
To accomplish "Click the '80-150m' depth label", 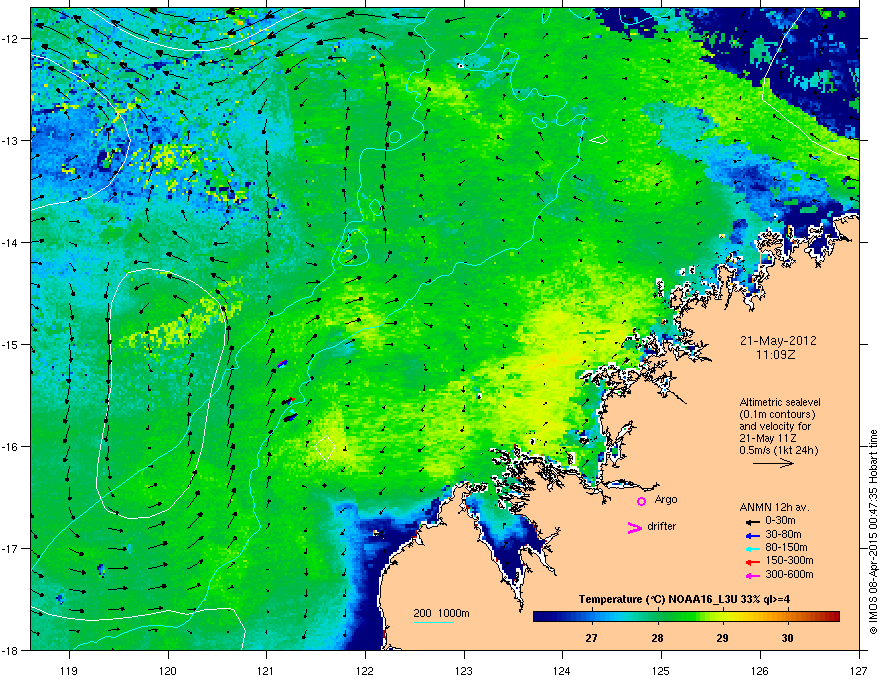I will (786, 548).
